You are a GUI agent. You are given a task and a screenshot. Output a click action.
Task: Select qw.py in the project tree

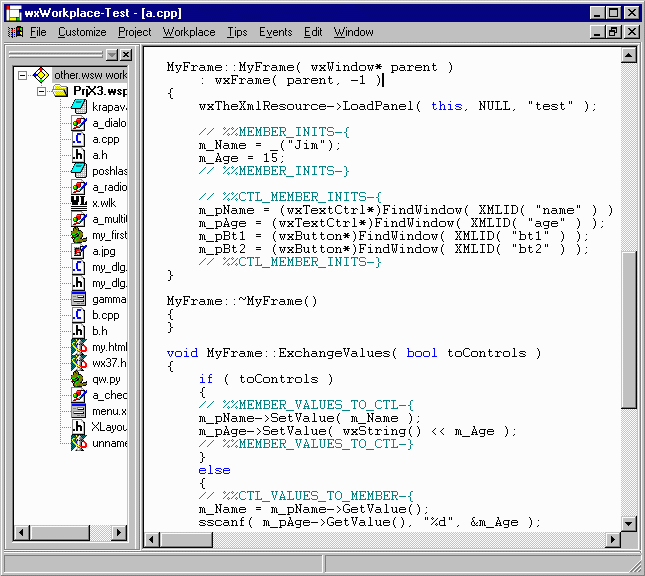click(x=106, y=379)
